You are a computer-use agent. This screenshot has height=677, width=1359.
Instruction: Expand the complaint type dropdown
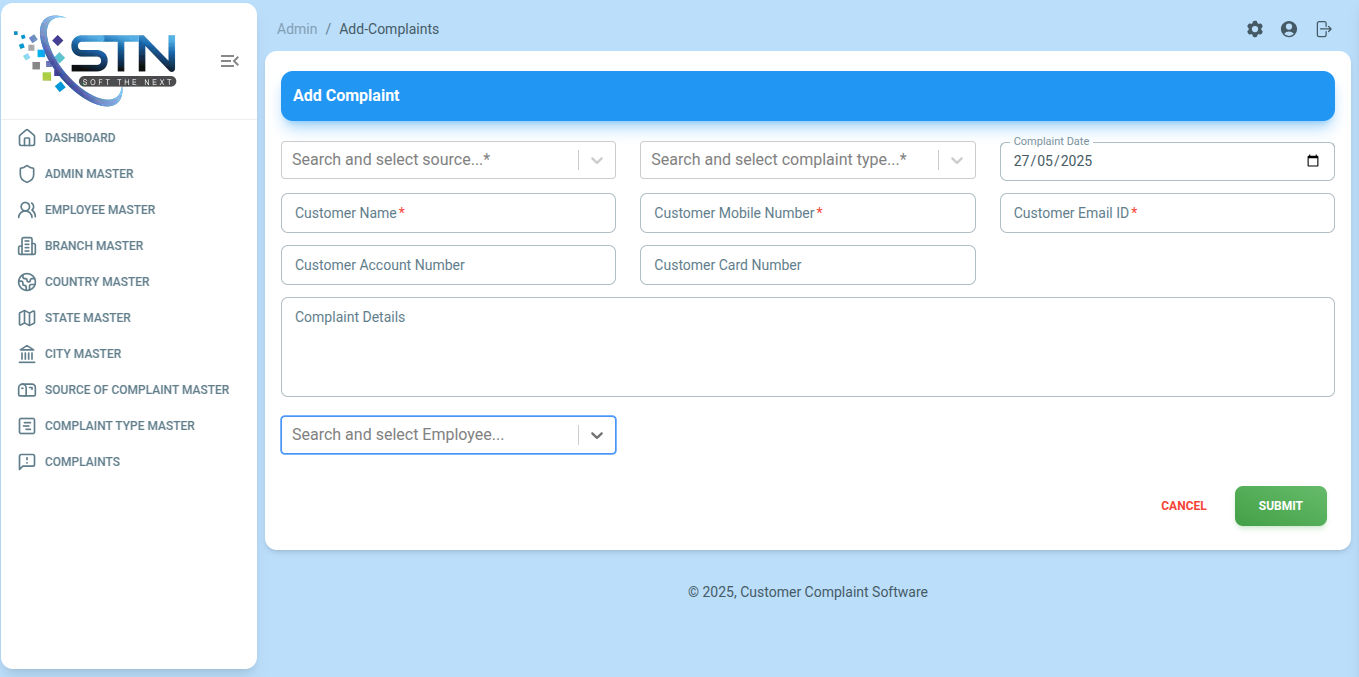pyautogui.click(x=957, y=160)
